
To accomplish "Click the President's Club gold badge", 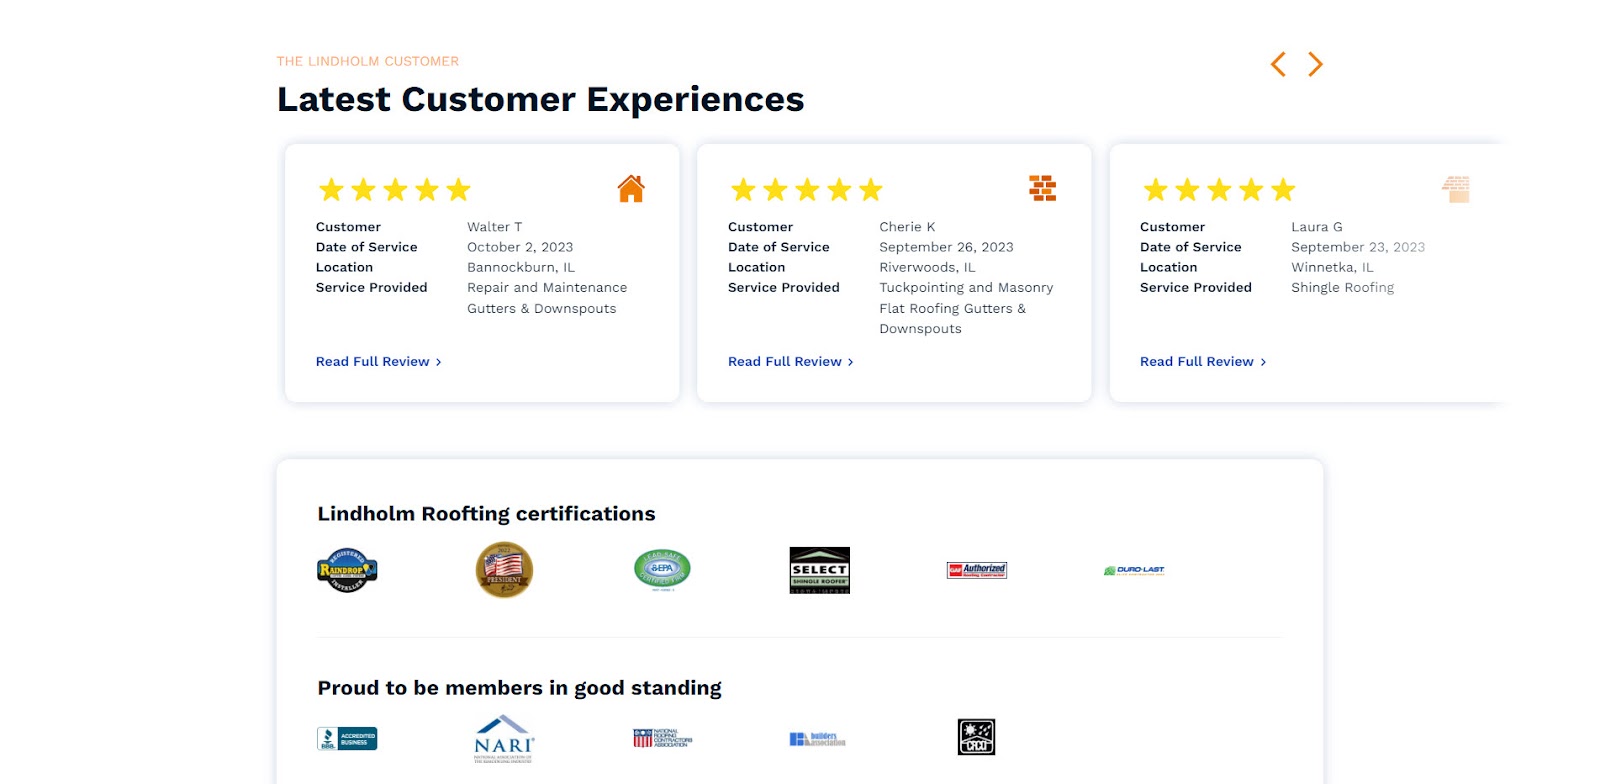I will point(504,570).
